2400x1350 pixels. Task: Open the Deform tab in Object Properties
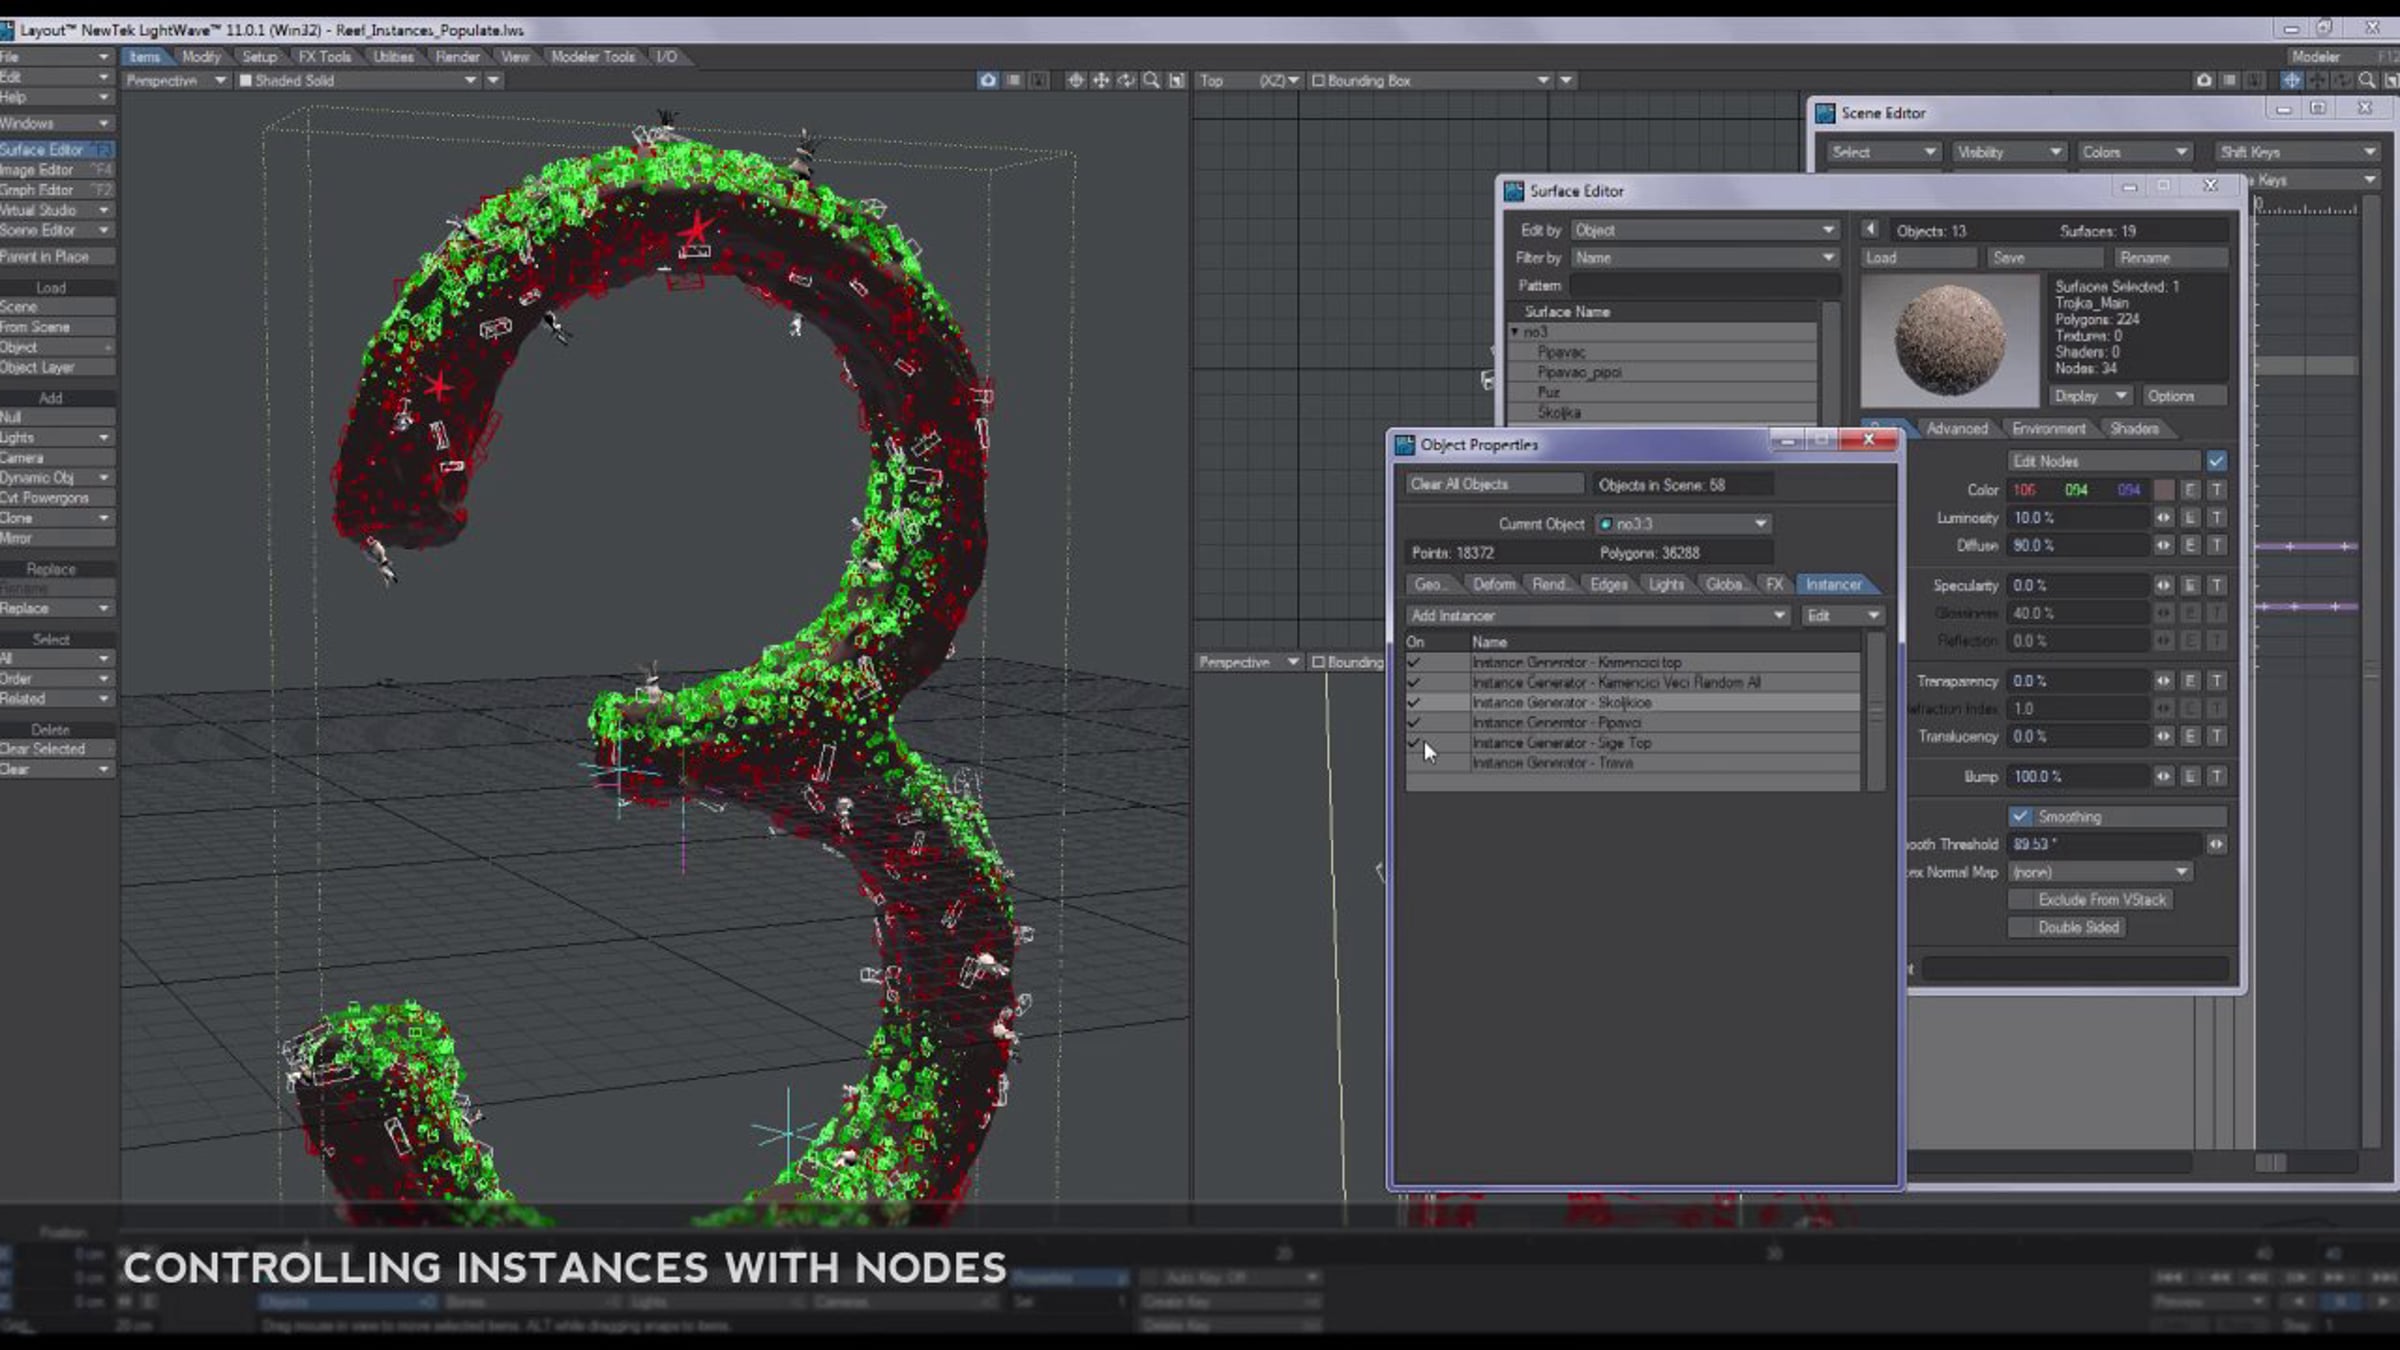1493,584
